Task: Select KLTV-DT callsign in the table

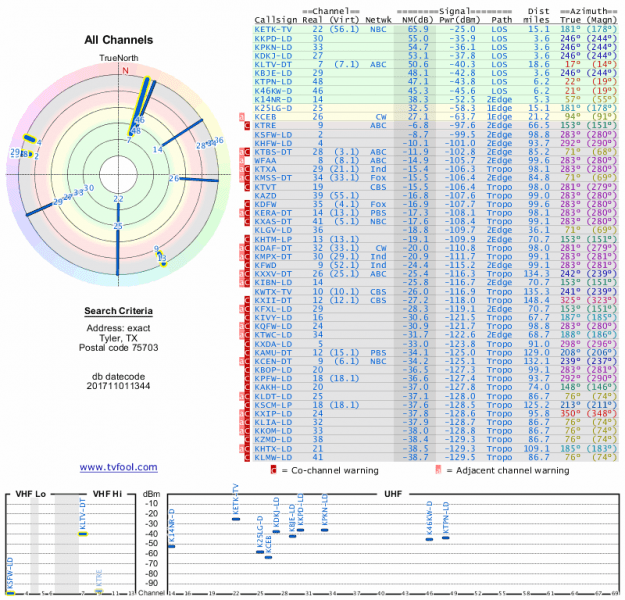Action: [273, 65]
